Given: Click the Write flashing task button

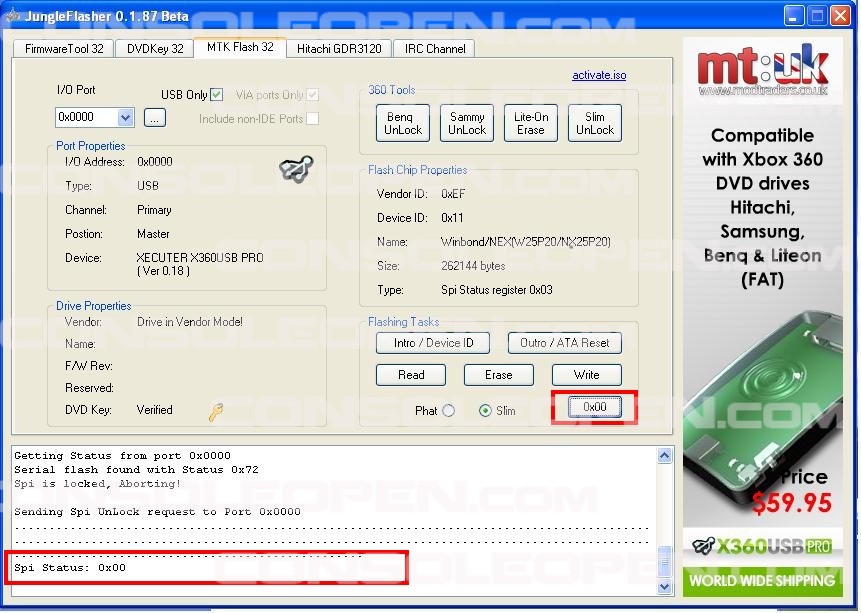Looking at the screenshot, I should click(x=587, y=375).
